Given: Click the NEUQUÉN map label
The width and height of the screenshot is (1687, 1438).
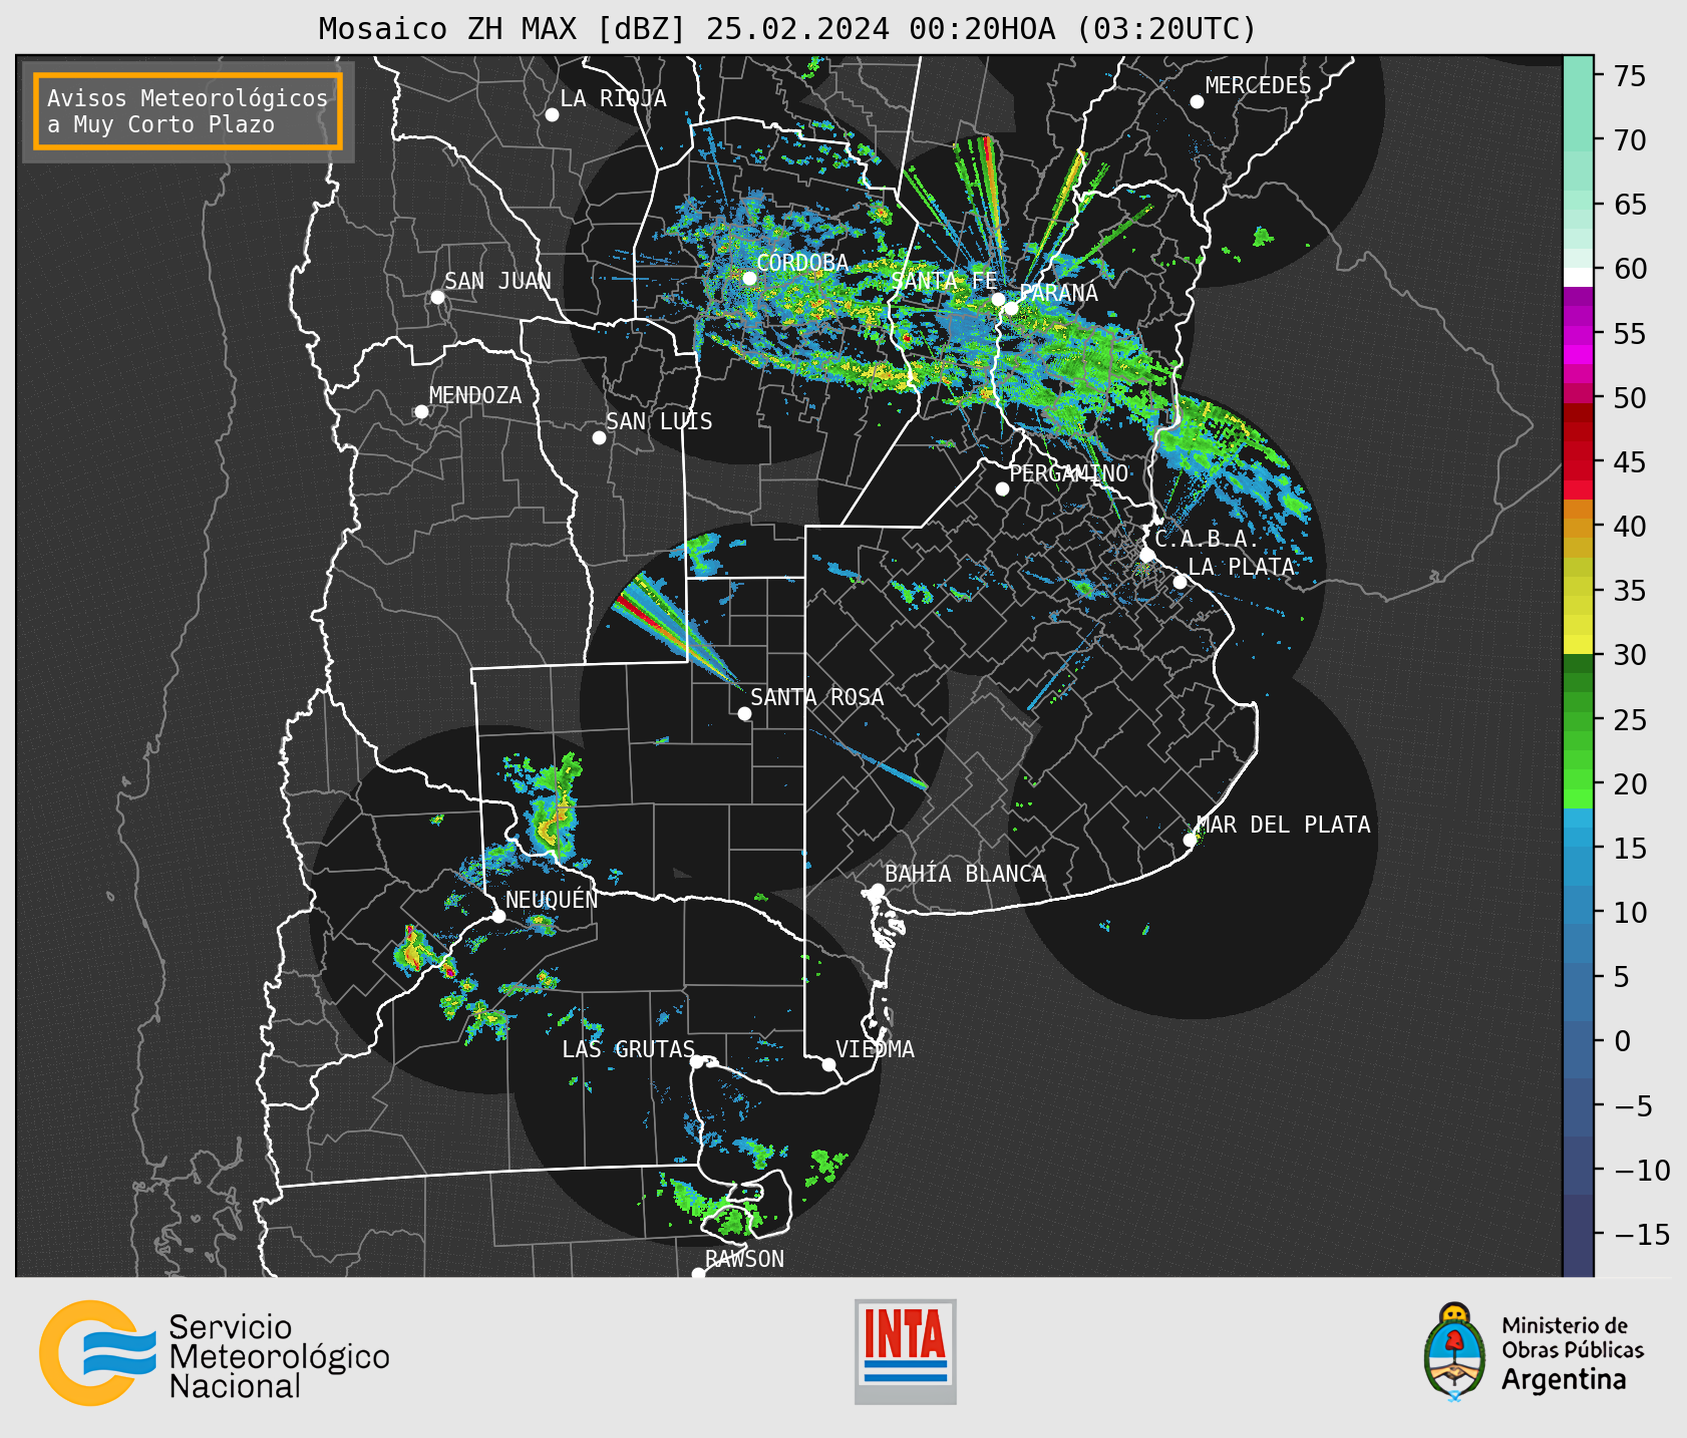Looking at the screenshot, I should pos(552,900).
